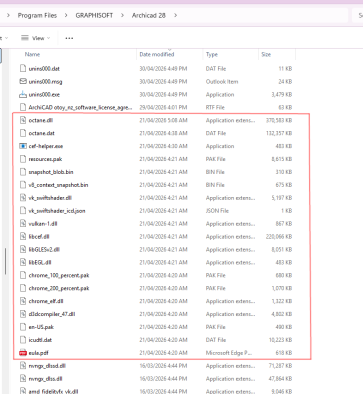The height and width of the screenshot is (400, 363).
Task: Click the 370,583 KB size of octane.dll
Action: [x=279, y=120]
